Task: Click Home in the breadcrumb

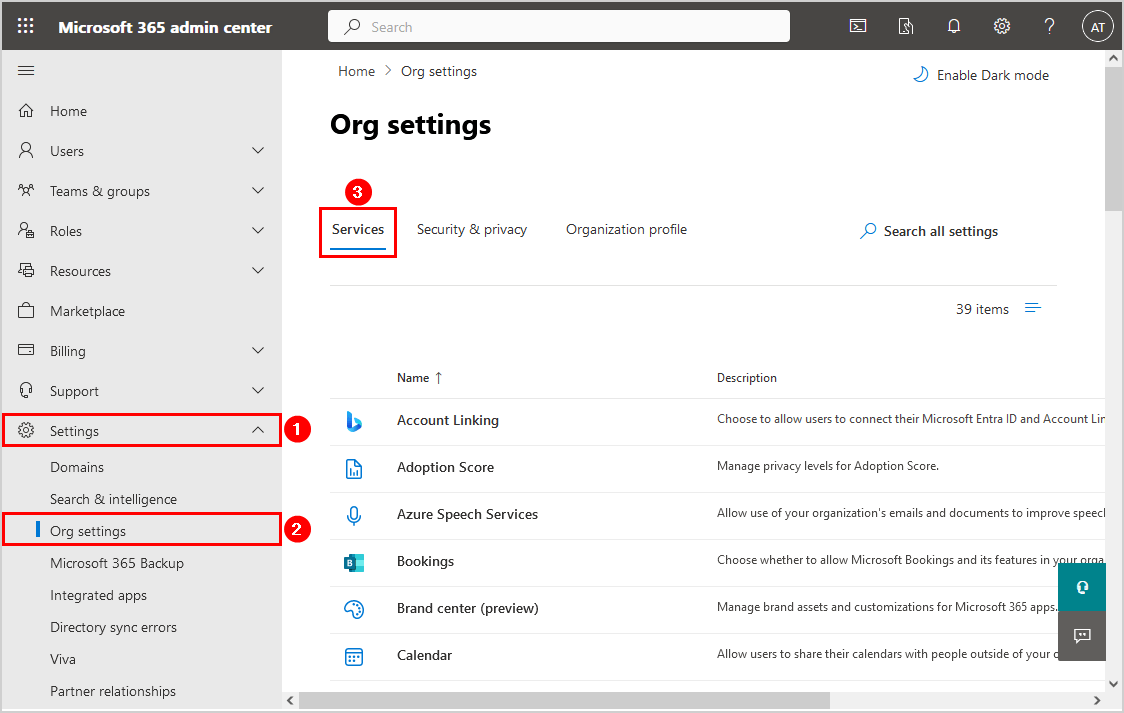Action: coord(356,71)
